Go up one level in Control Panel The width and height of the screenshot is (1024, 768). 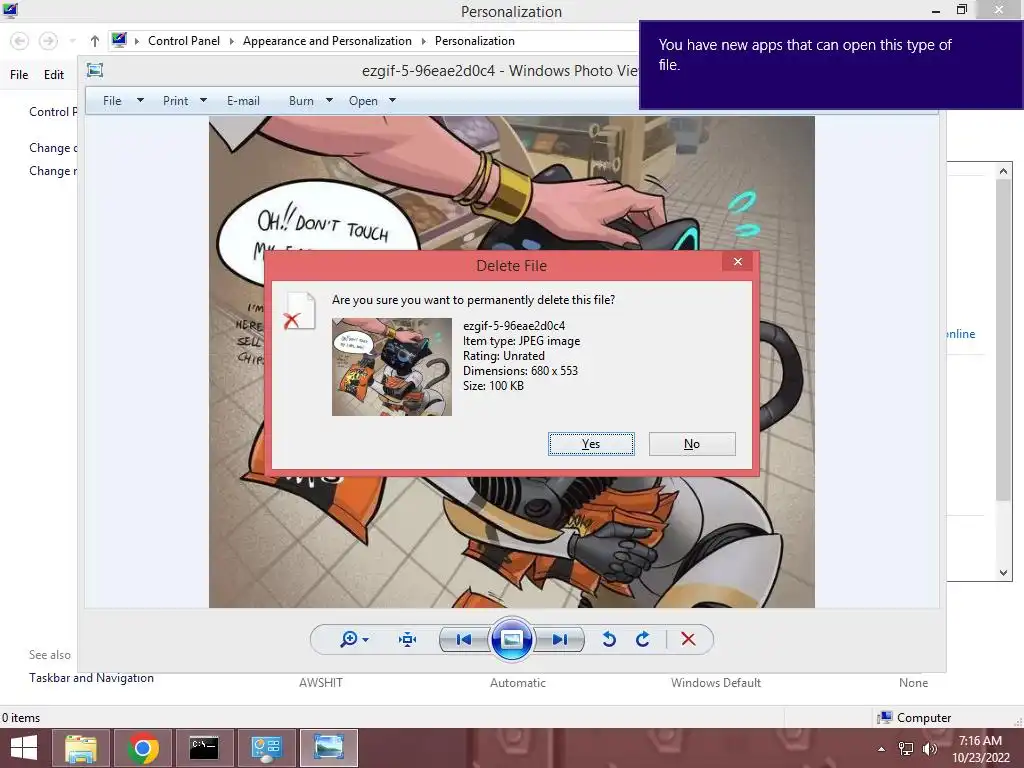[95, 41]
